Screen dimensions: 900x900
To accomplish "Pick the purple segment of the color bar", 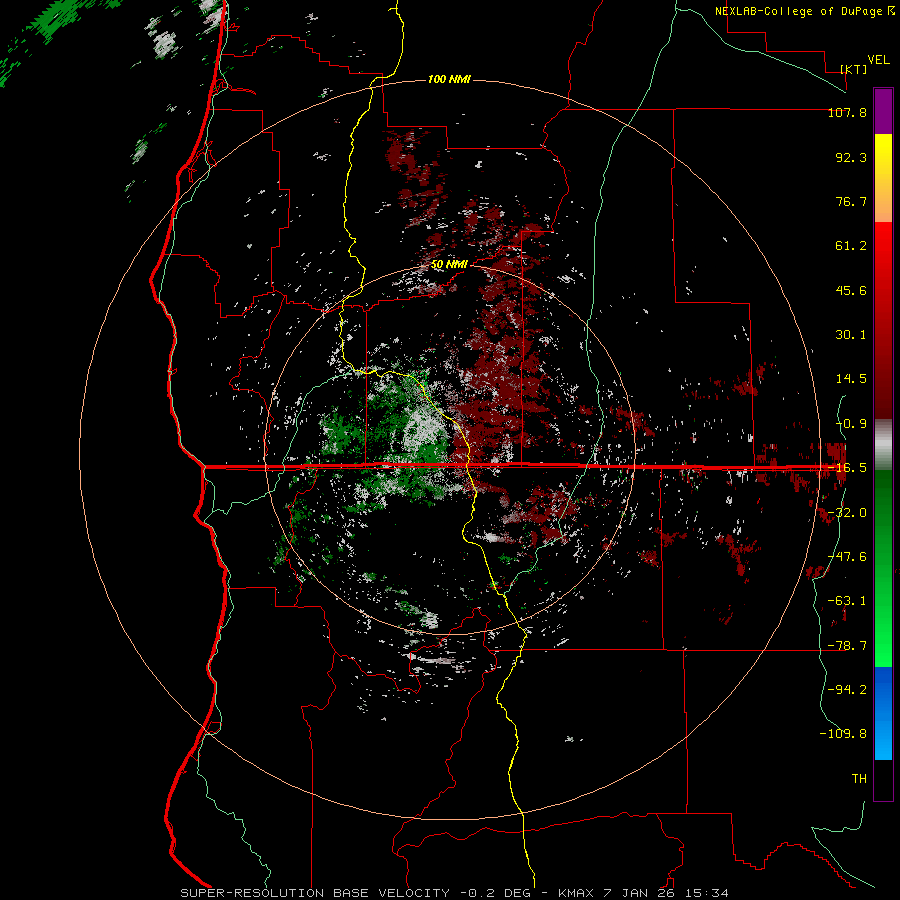I will [x=883, y=111].
